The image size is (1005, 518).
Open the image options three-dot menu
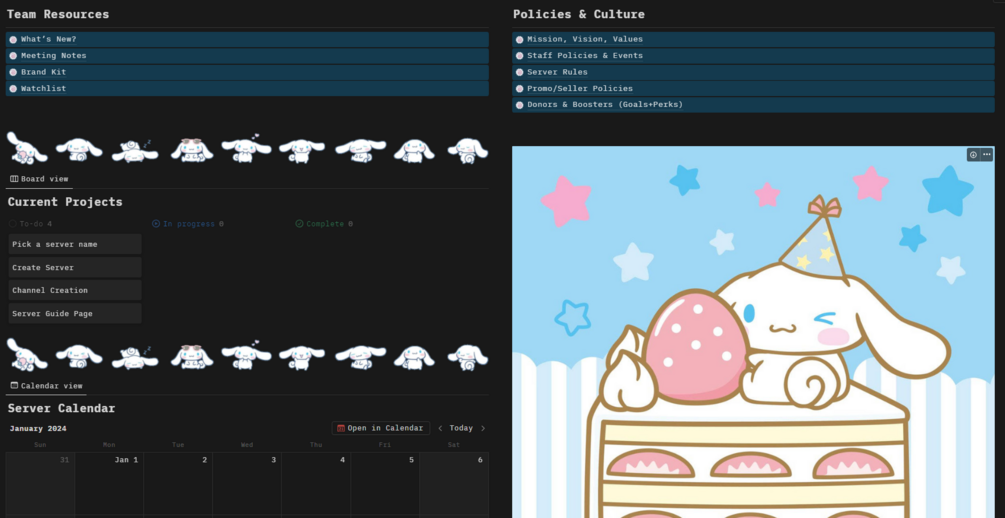point(986,155)
